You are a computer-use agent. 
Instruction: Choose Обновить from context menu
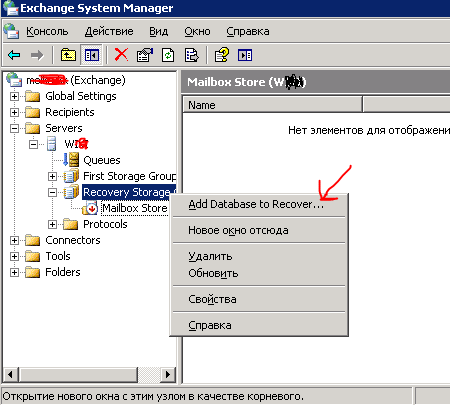point(259,273)
